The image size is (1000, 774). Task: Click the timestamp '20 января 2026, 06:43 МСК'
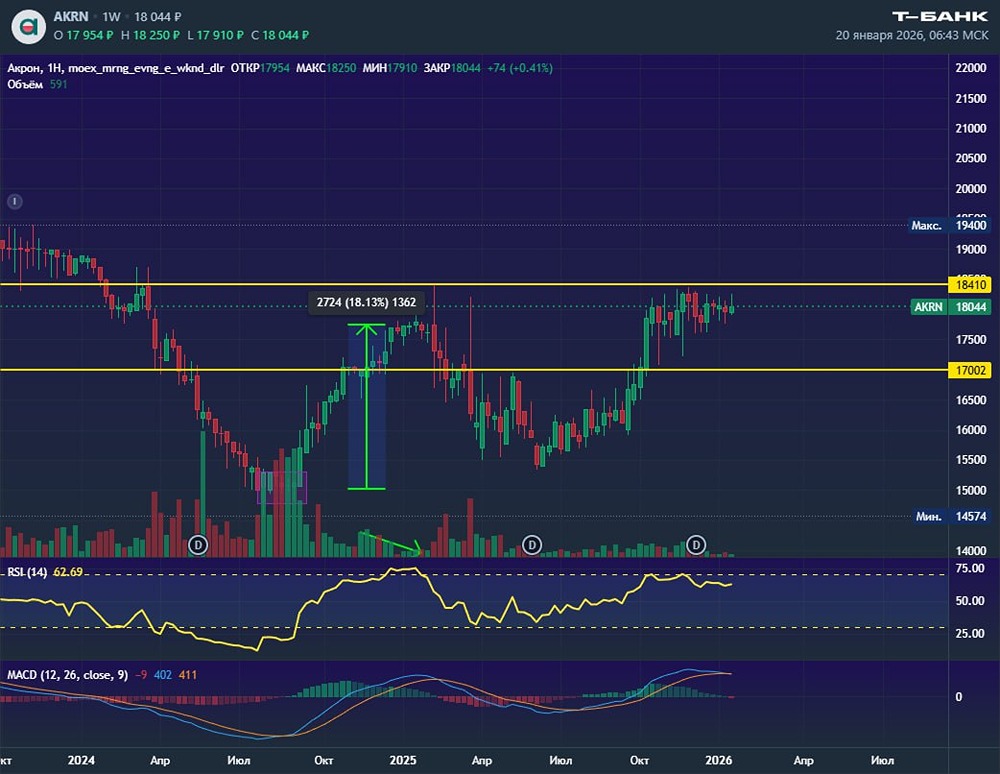(912, 35)
